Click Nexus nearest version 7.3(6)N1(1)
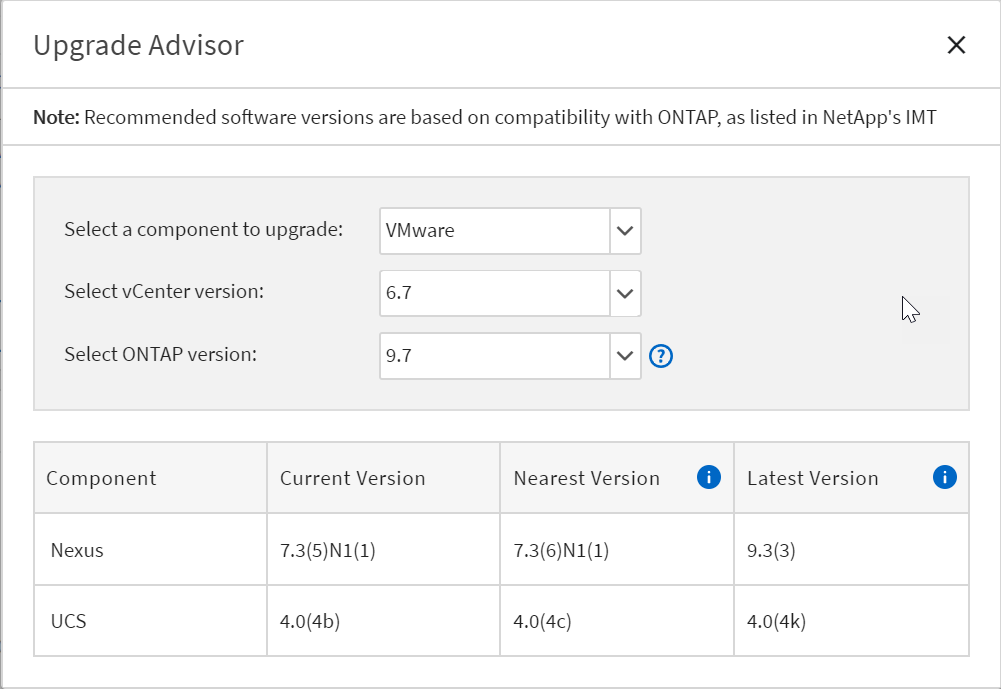Viewport: 1001px width, 689px height. pyautogui.click(x=561, y=550)
